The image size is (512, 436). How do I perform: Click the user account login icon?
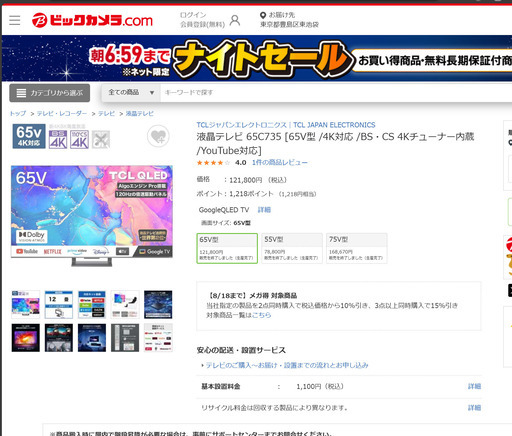pyautogui.click(x=235, y=20)
